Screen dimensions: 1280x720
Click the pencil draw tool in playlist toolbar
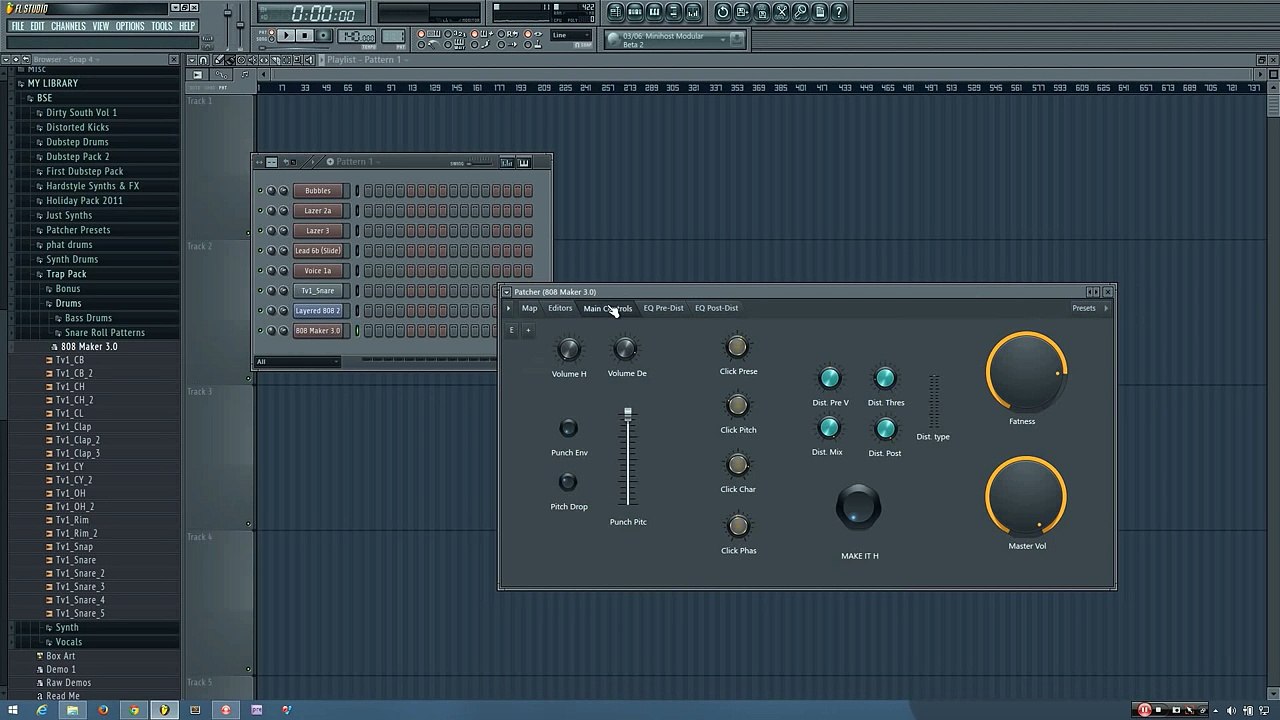tap(219, 60)
